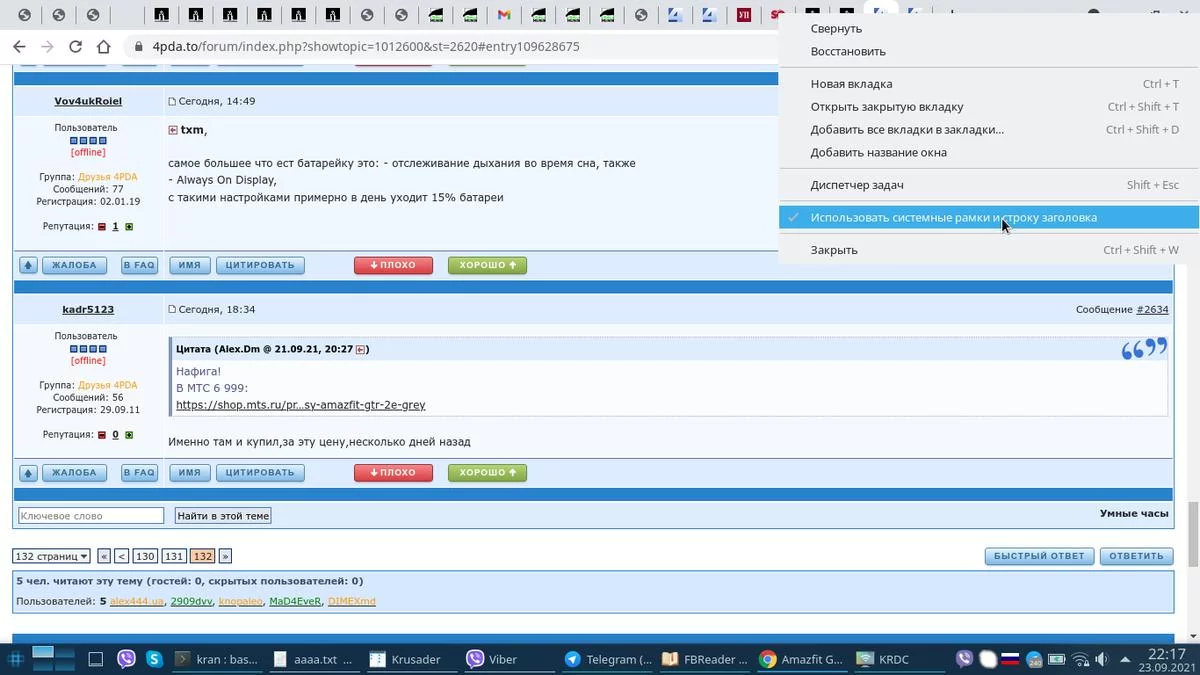Image resolution: width=1200 pixels, height=675 pixels.
Task: Click ЖАЛОБА under Vov4ukRoiel's post
Action: (75, 265)
